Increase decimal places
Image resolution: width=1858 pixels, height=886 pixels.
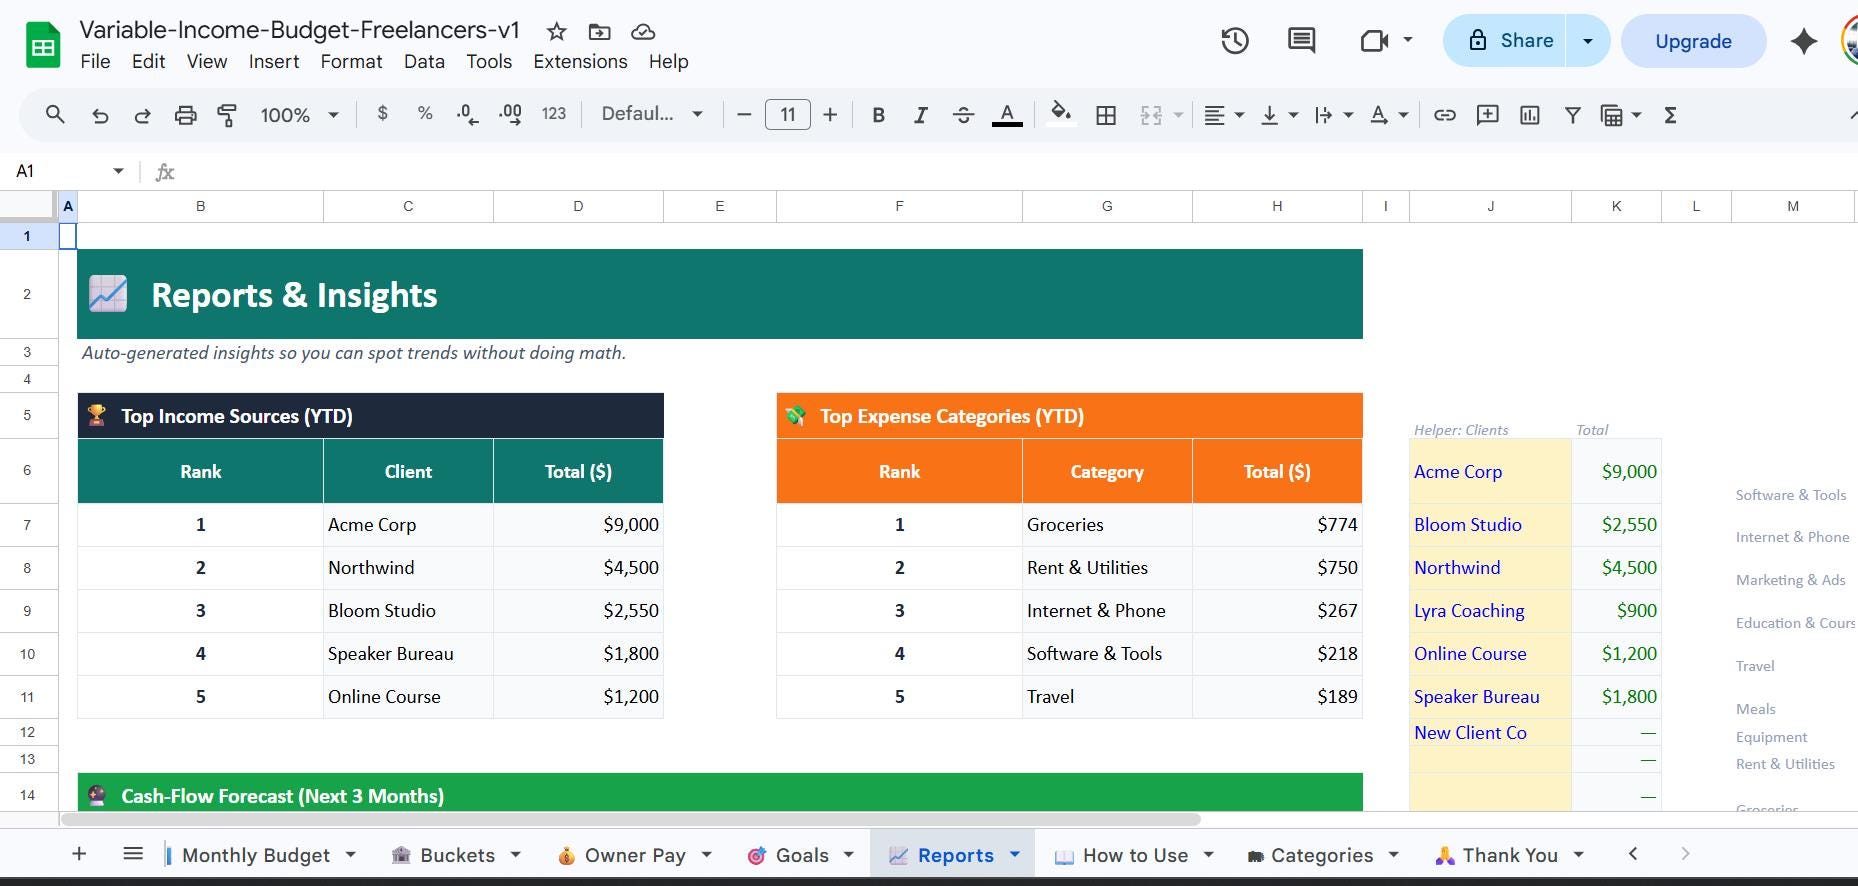tap(510, 115)
